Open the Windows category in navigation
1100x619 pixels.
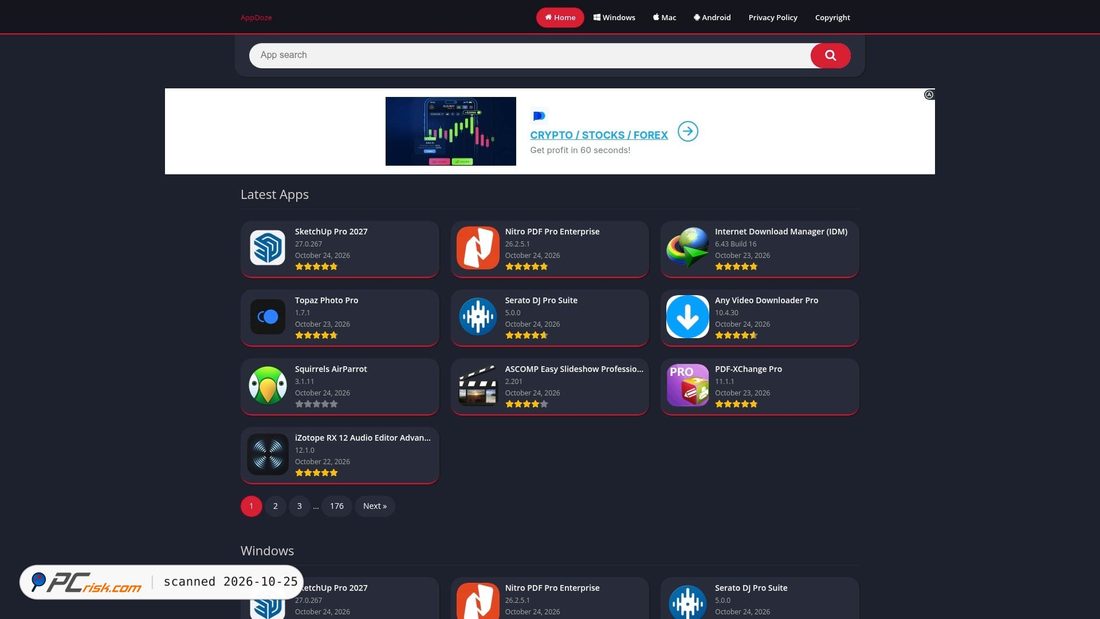(x=614, y=18)
